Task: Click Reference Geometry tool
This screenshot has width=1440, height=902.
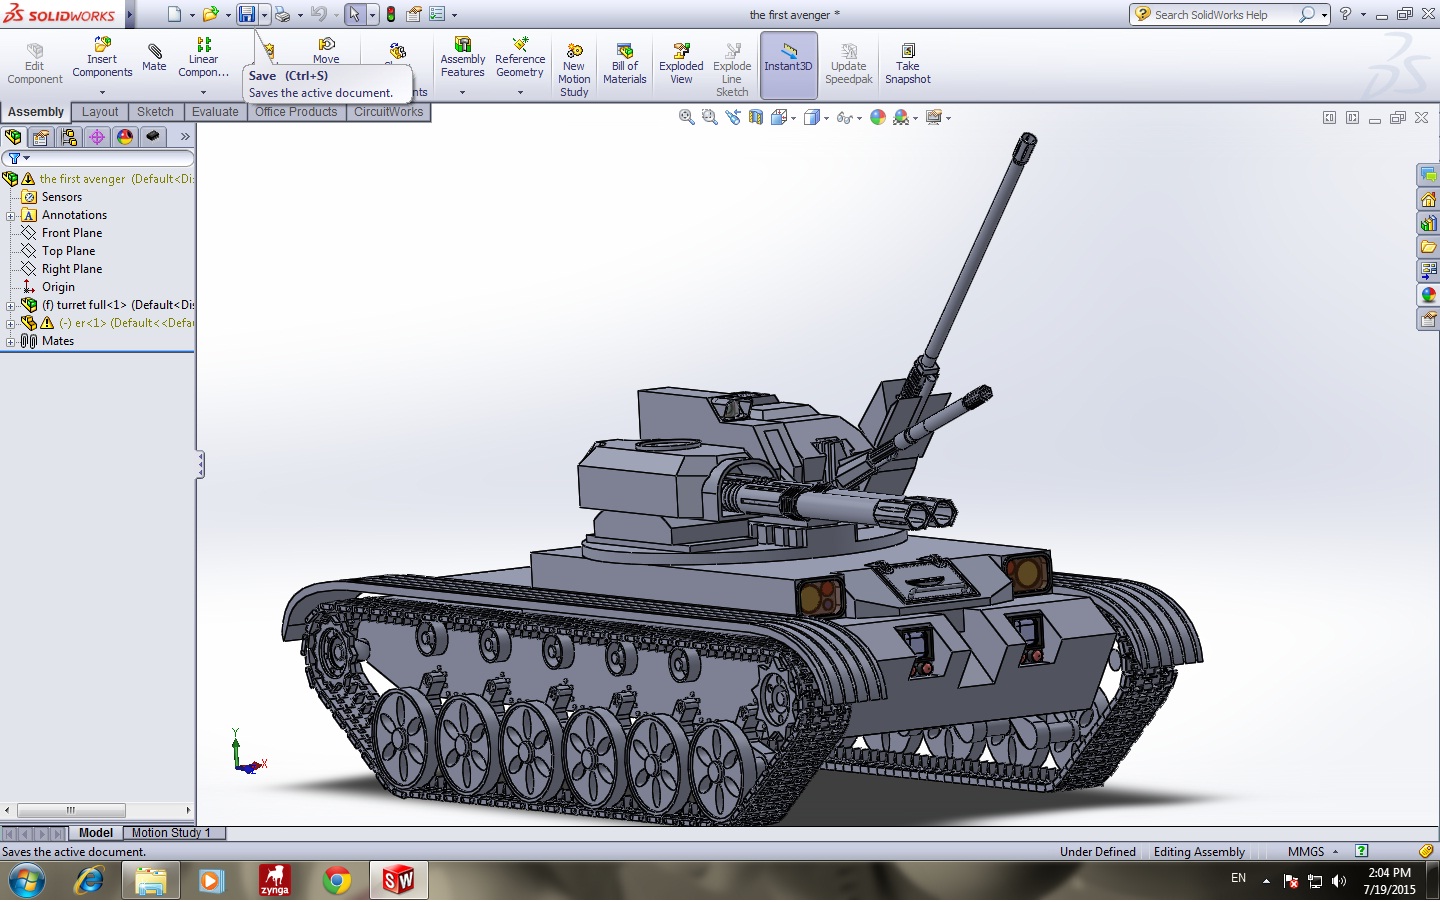Action: click(520, 58)
